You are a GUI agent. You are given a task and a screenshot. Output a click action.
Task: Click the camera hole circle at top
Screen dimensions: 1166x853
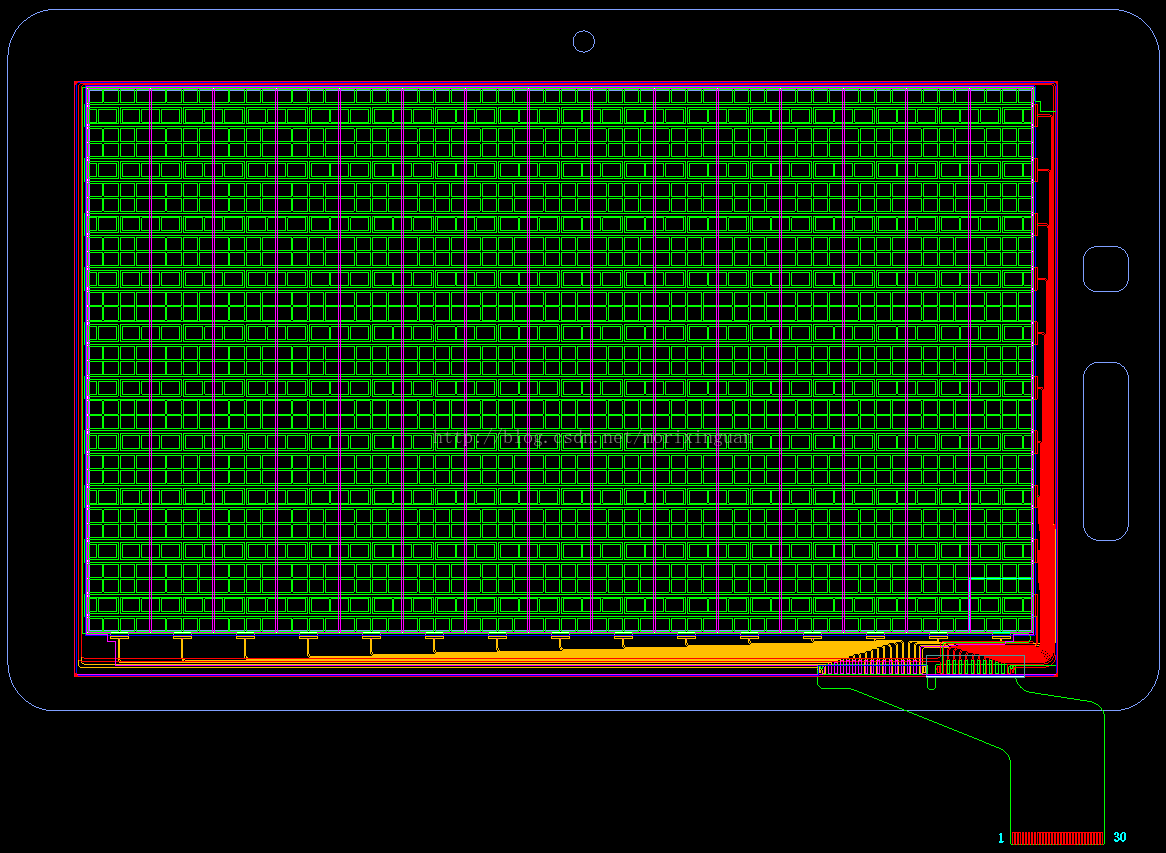pyautogui.click(x=584, y=42)
